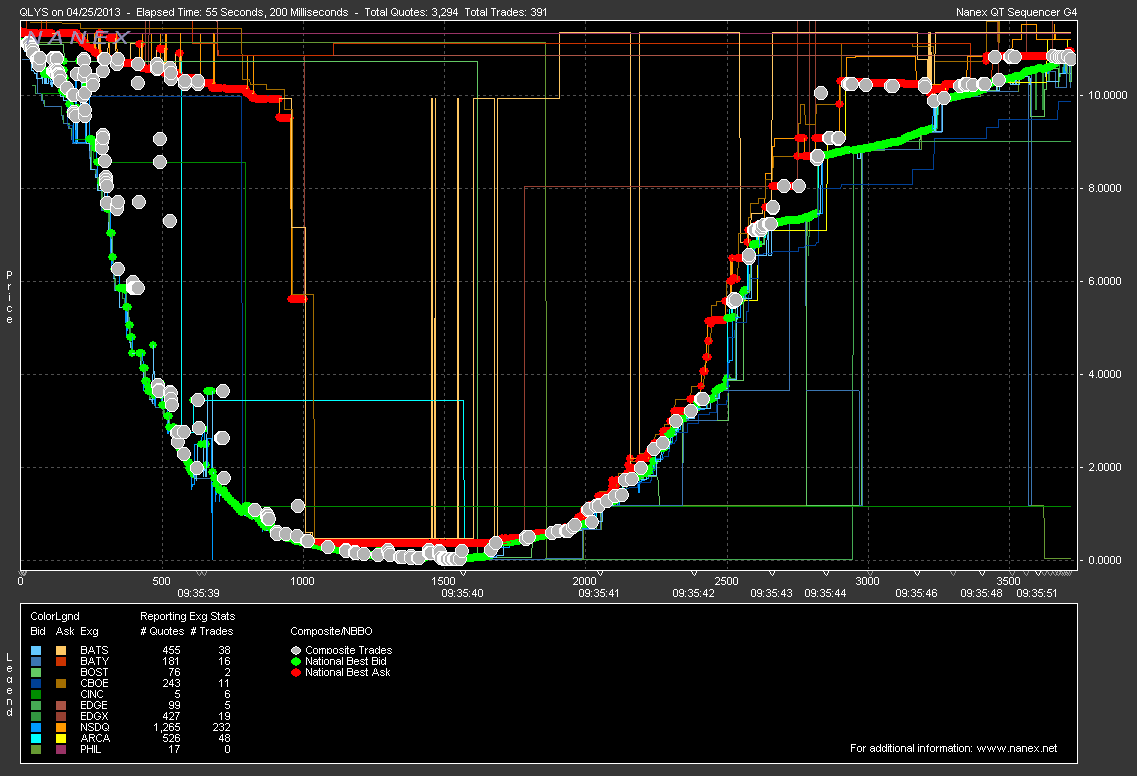Click ARCA quote count '526'
This screenshot has width=1137, height=776.
(x=171, y=738)
